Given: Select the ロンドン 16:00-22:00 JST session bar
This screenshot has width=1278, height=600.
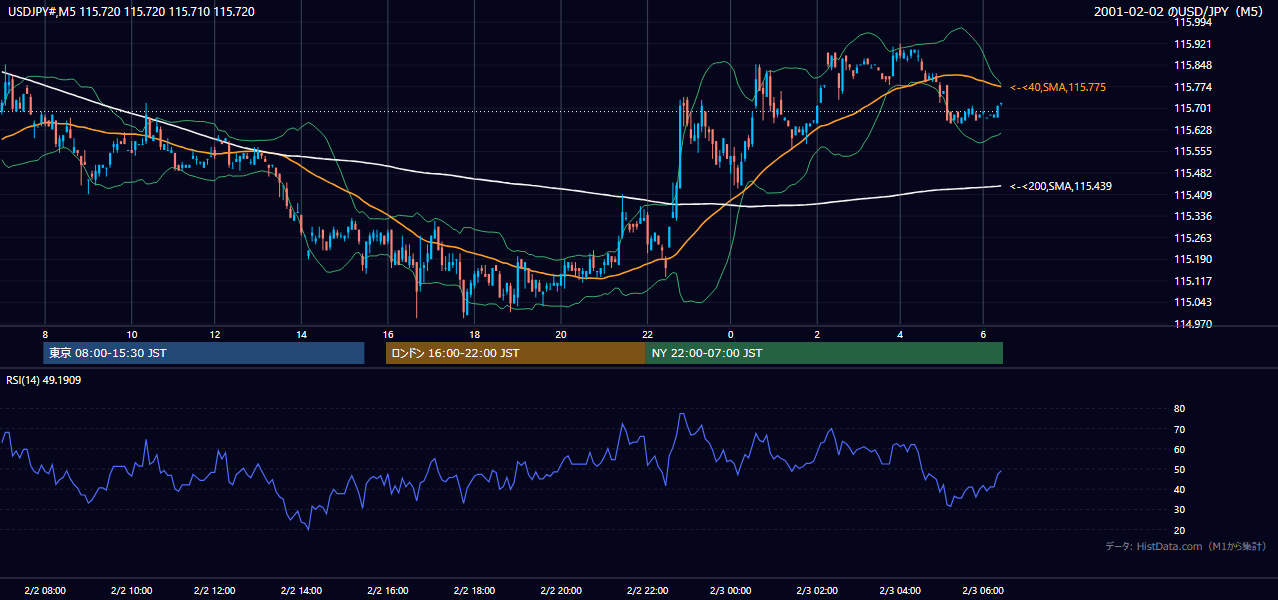Looking at the screenshot, I should 516,353.
